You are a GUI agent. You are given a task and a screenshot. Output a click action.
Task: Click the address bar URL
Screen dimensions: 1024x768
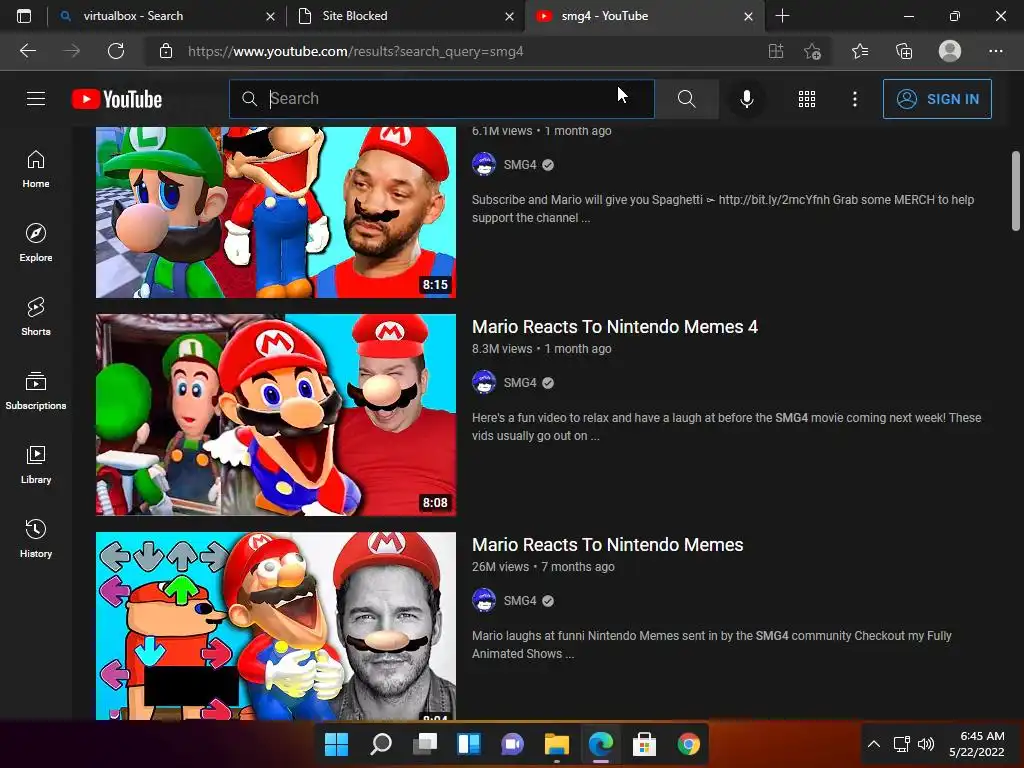coord(355,51)
